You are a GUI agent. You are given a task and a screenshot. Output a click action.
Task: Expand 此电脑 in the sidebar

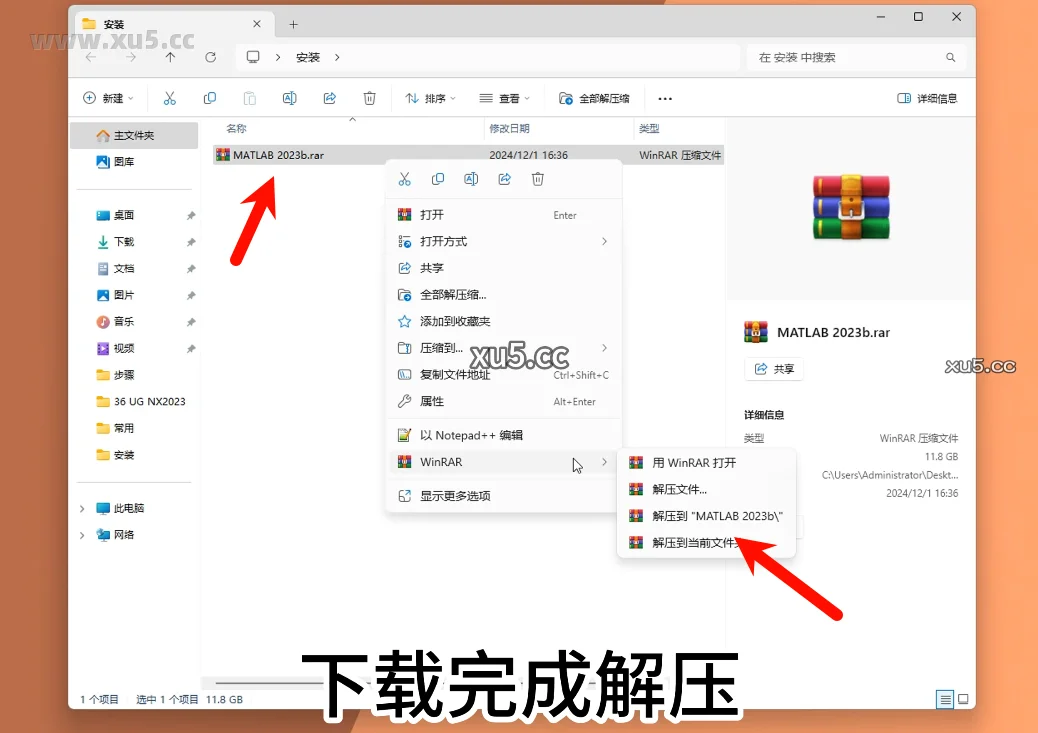coord(82,508)
